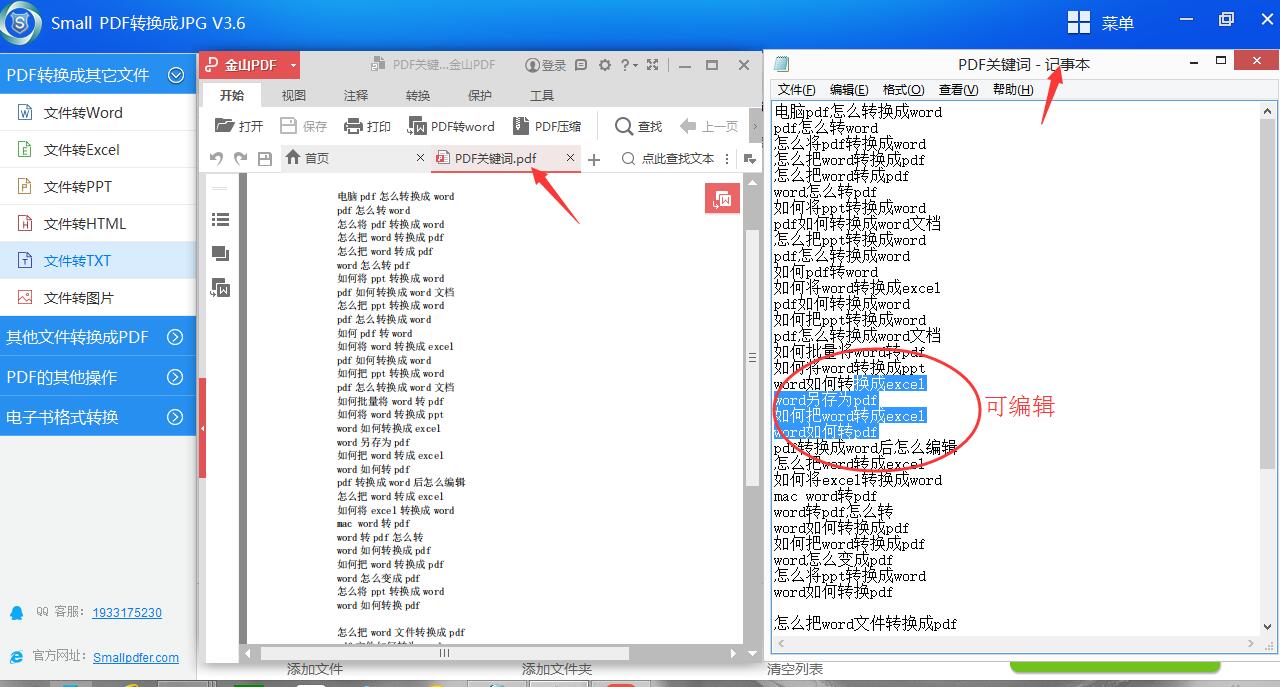1280x687 pixels.
Task: Select 文件转图片 conversion option
Action: tap(97, 298)
